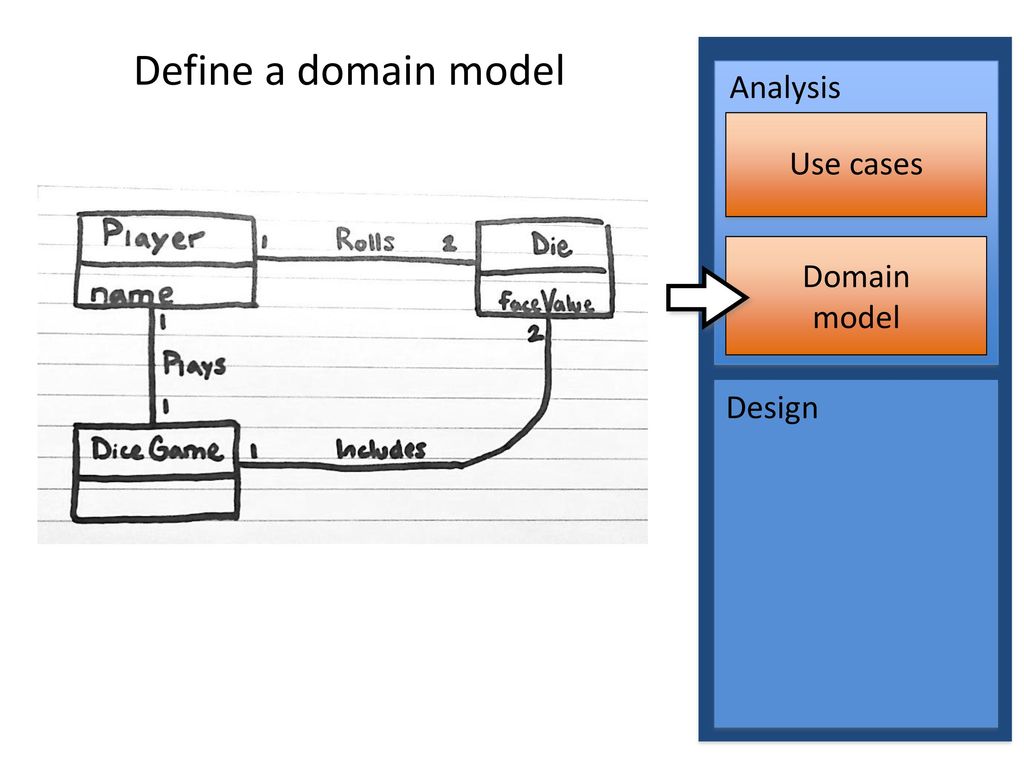Click the multiplicity "2" beside Rolls near Die
1024x768 pixels.
[x=449, y=244]
